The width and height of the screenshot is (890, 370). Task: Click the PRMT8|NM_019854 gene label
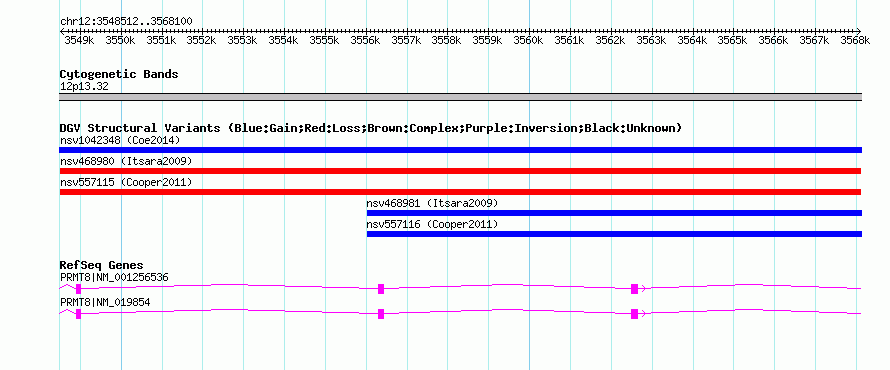click(105, 302)
